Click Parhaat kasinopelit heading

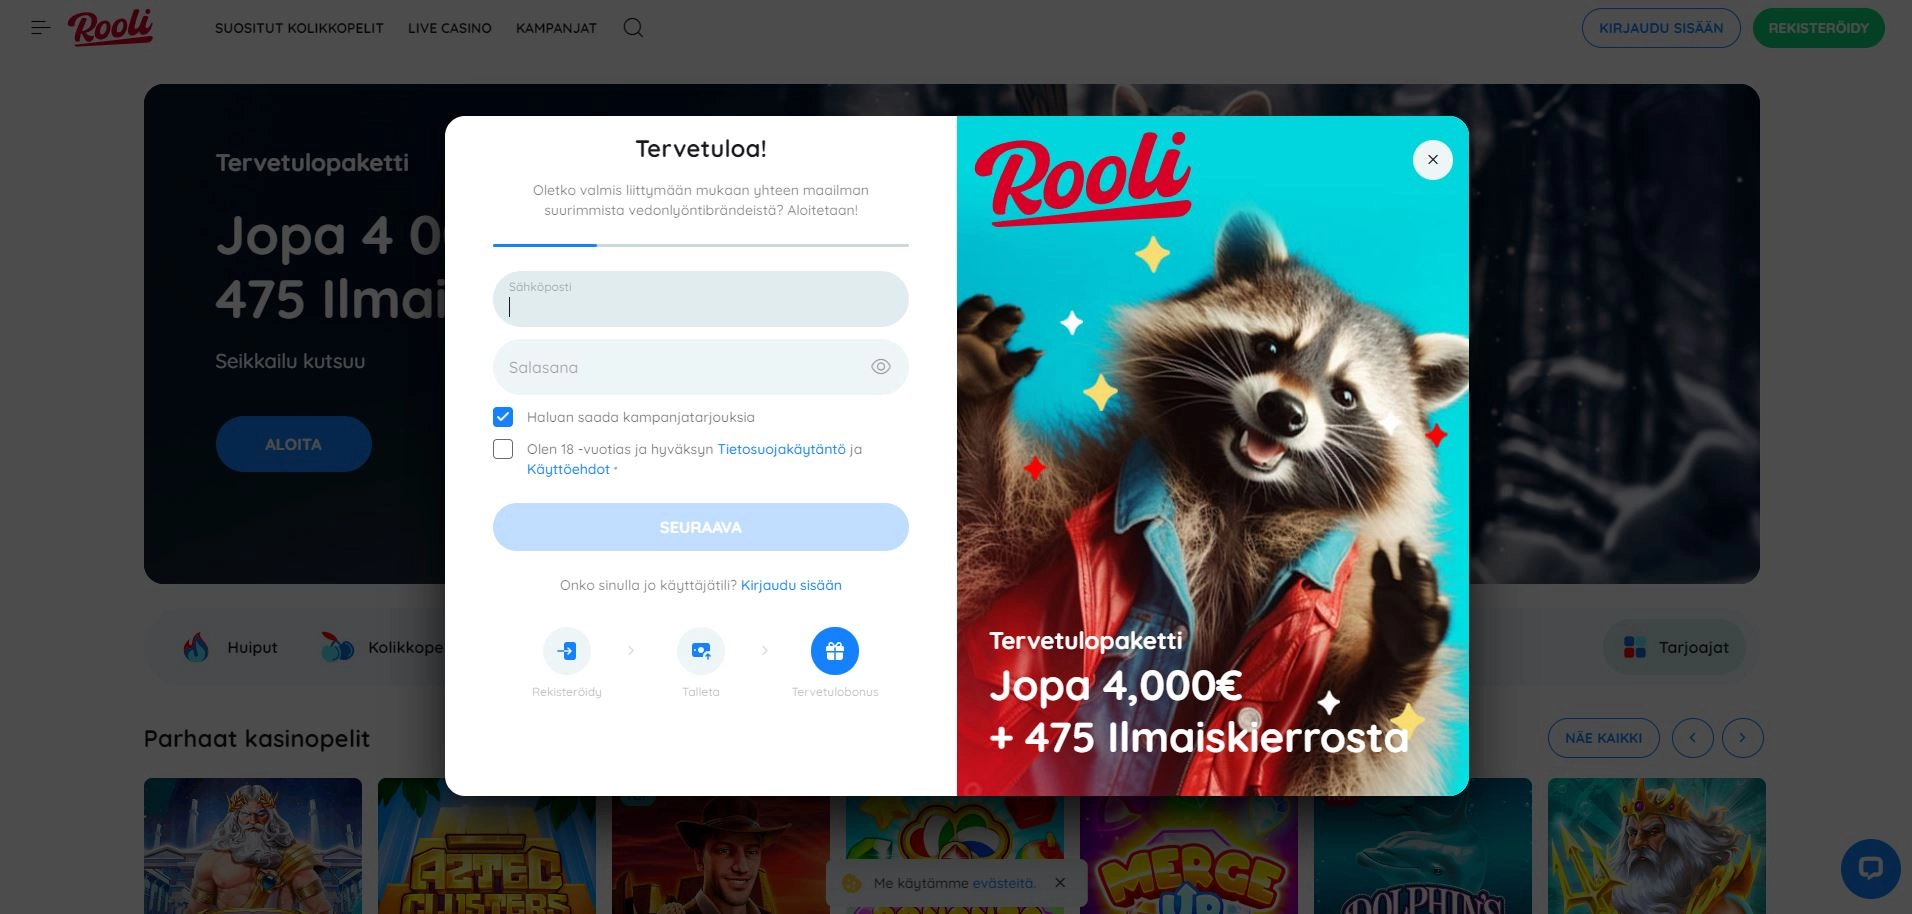coord(257,739)
